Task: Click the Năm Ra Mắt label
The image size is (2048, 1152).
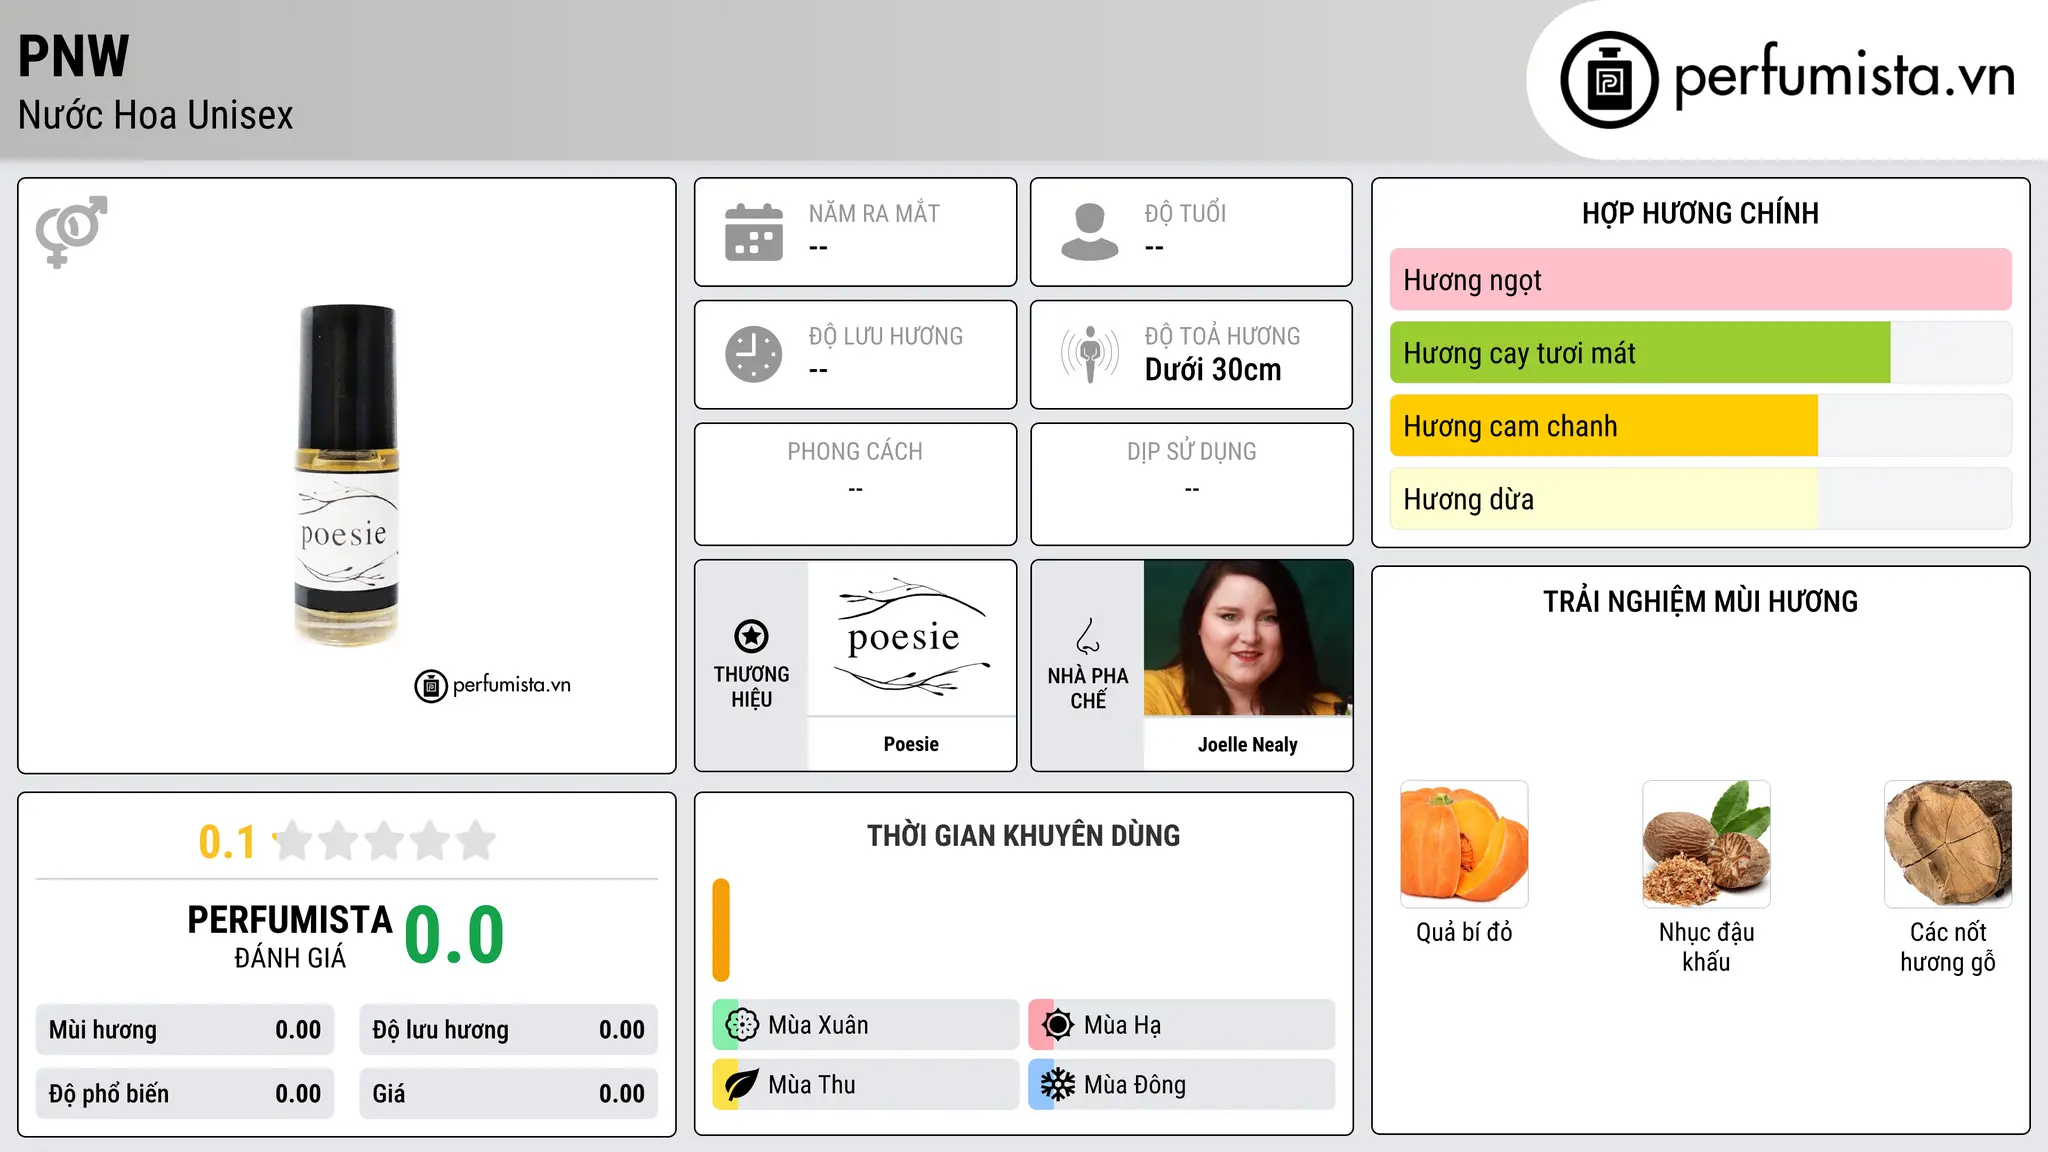Action: (874, 213)
